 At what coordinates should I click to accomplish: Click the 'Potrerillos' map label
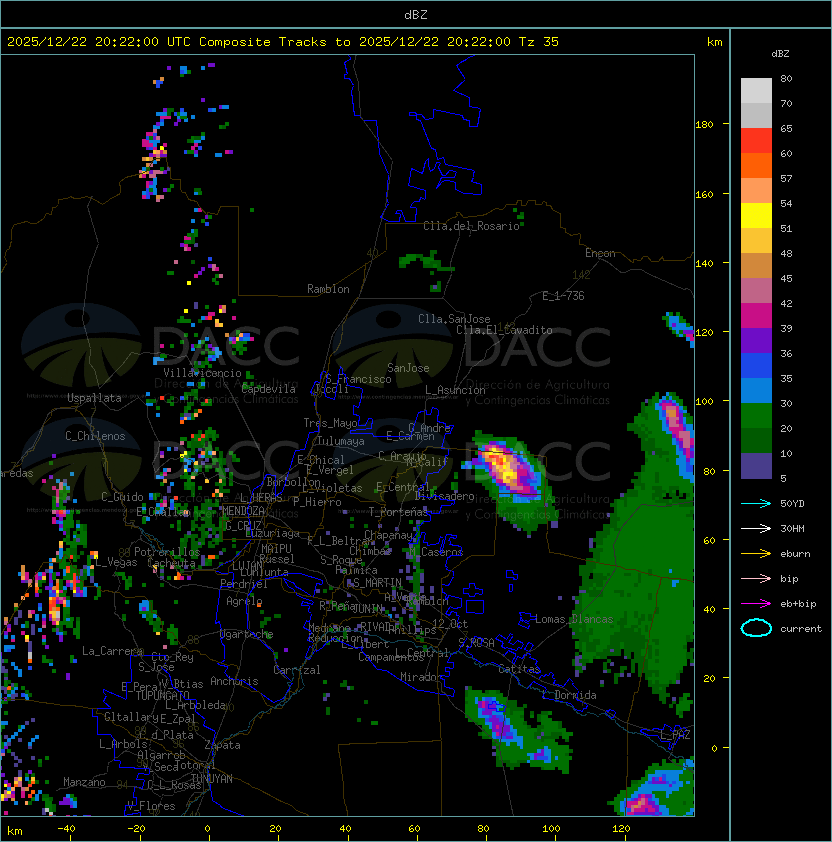coord(167,552)
